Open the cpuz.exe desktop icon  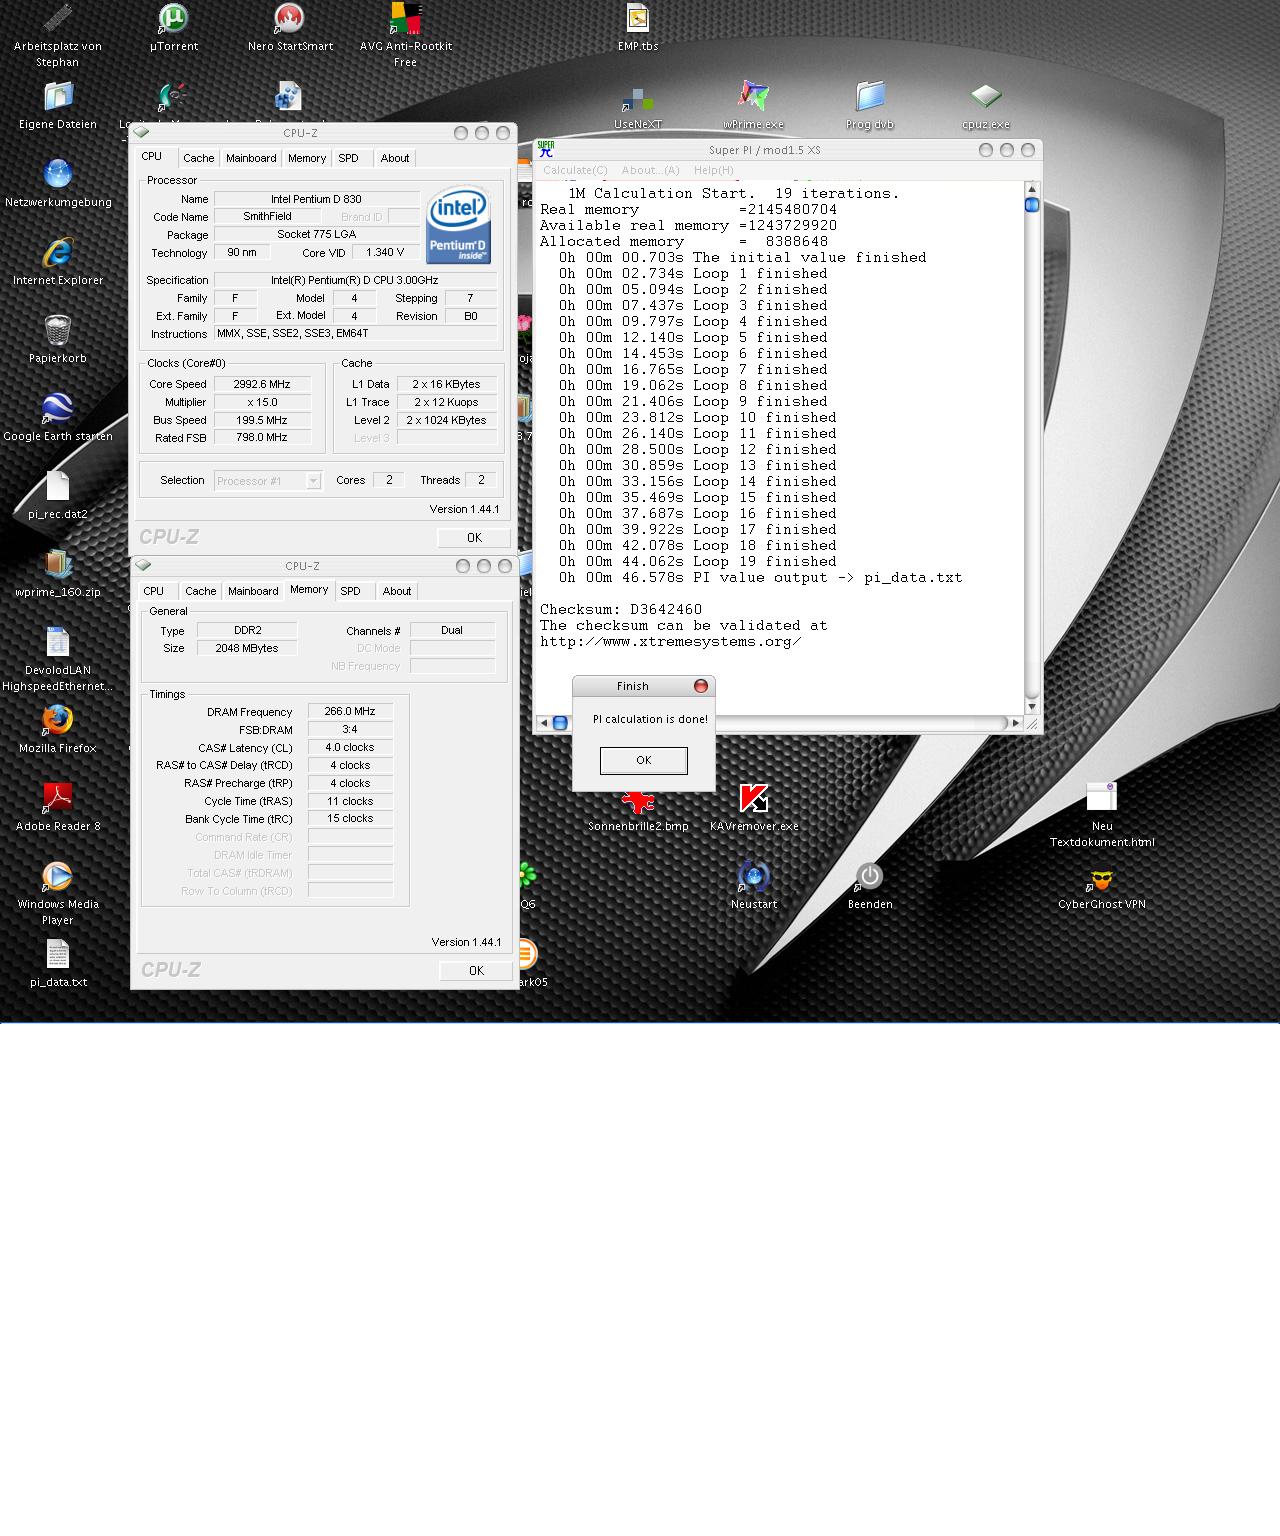coord(985,105)
